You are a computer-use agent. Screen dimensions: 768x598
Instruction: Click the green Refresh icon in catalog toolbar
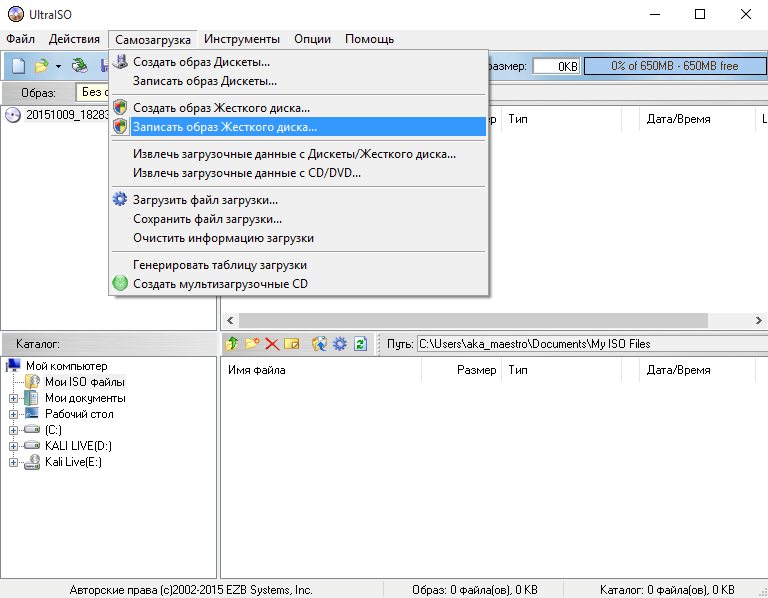point(360,344)
